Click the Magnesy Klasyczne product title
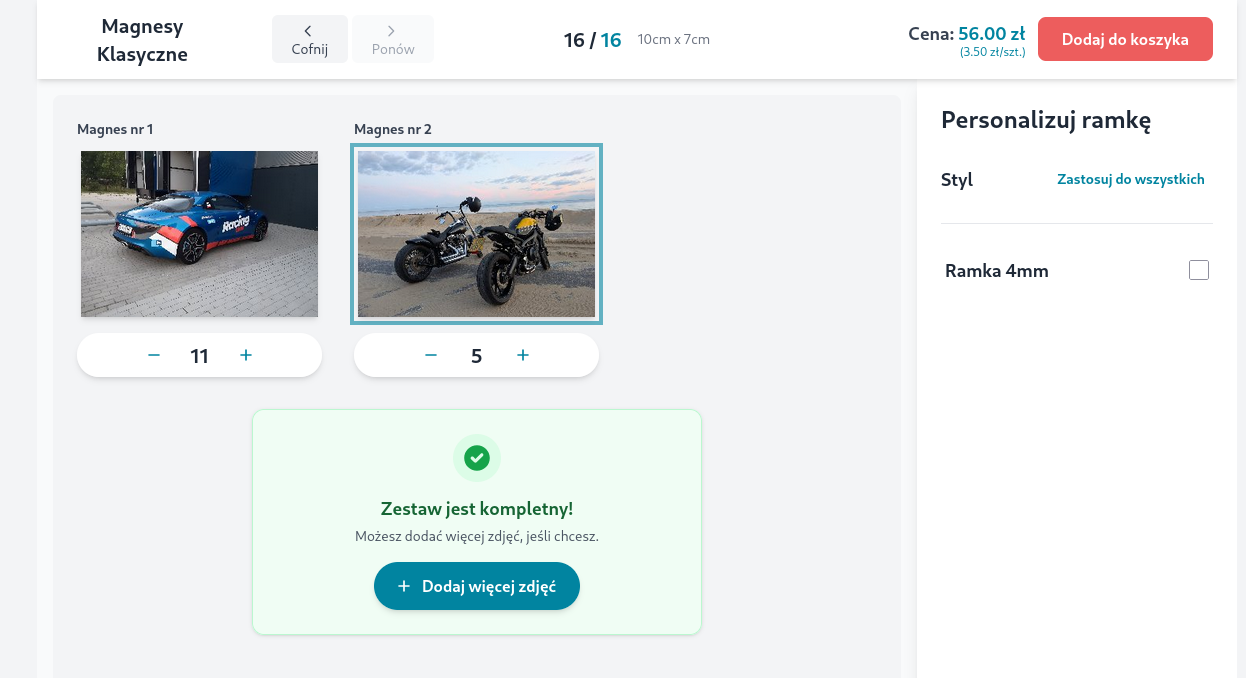1246x678 pixels. (x=142, y=40)
